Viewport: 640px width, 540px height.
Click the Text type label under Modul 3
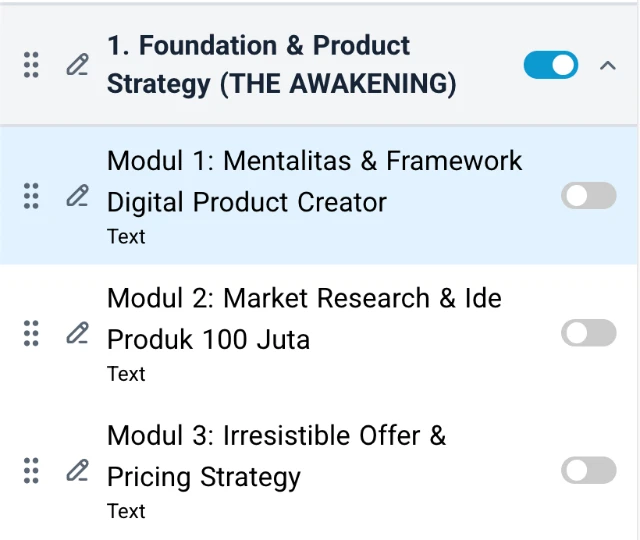[x=126, y=511]
